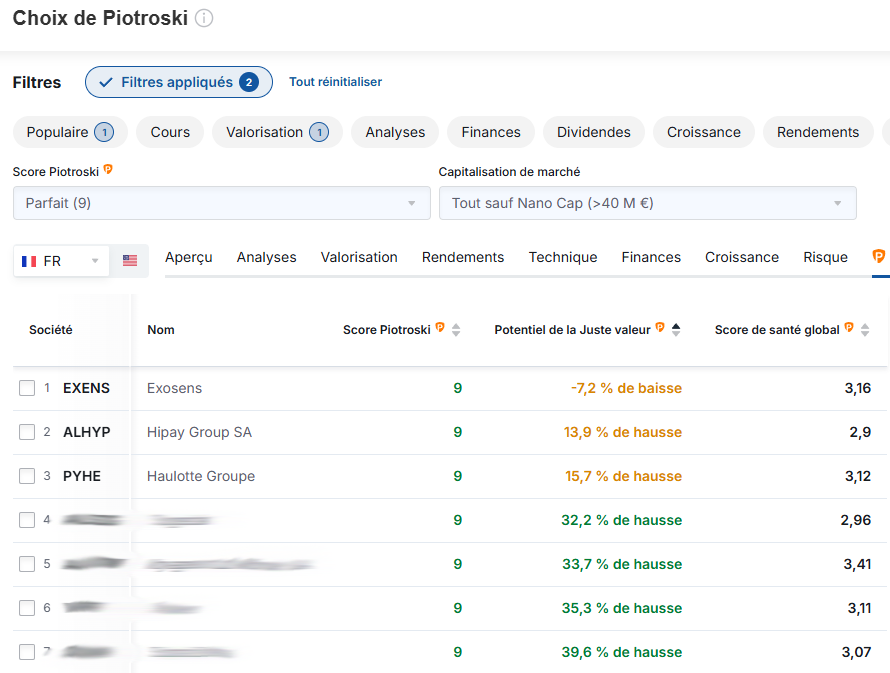Image resolution: width=890 pixels, height=673 pixels.
Task: Click the 15,7 % de hausse value
Action: 623,476
